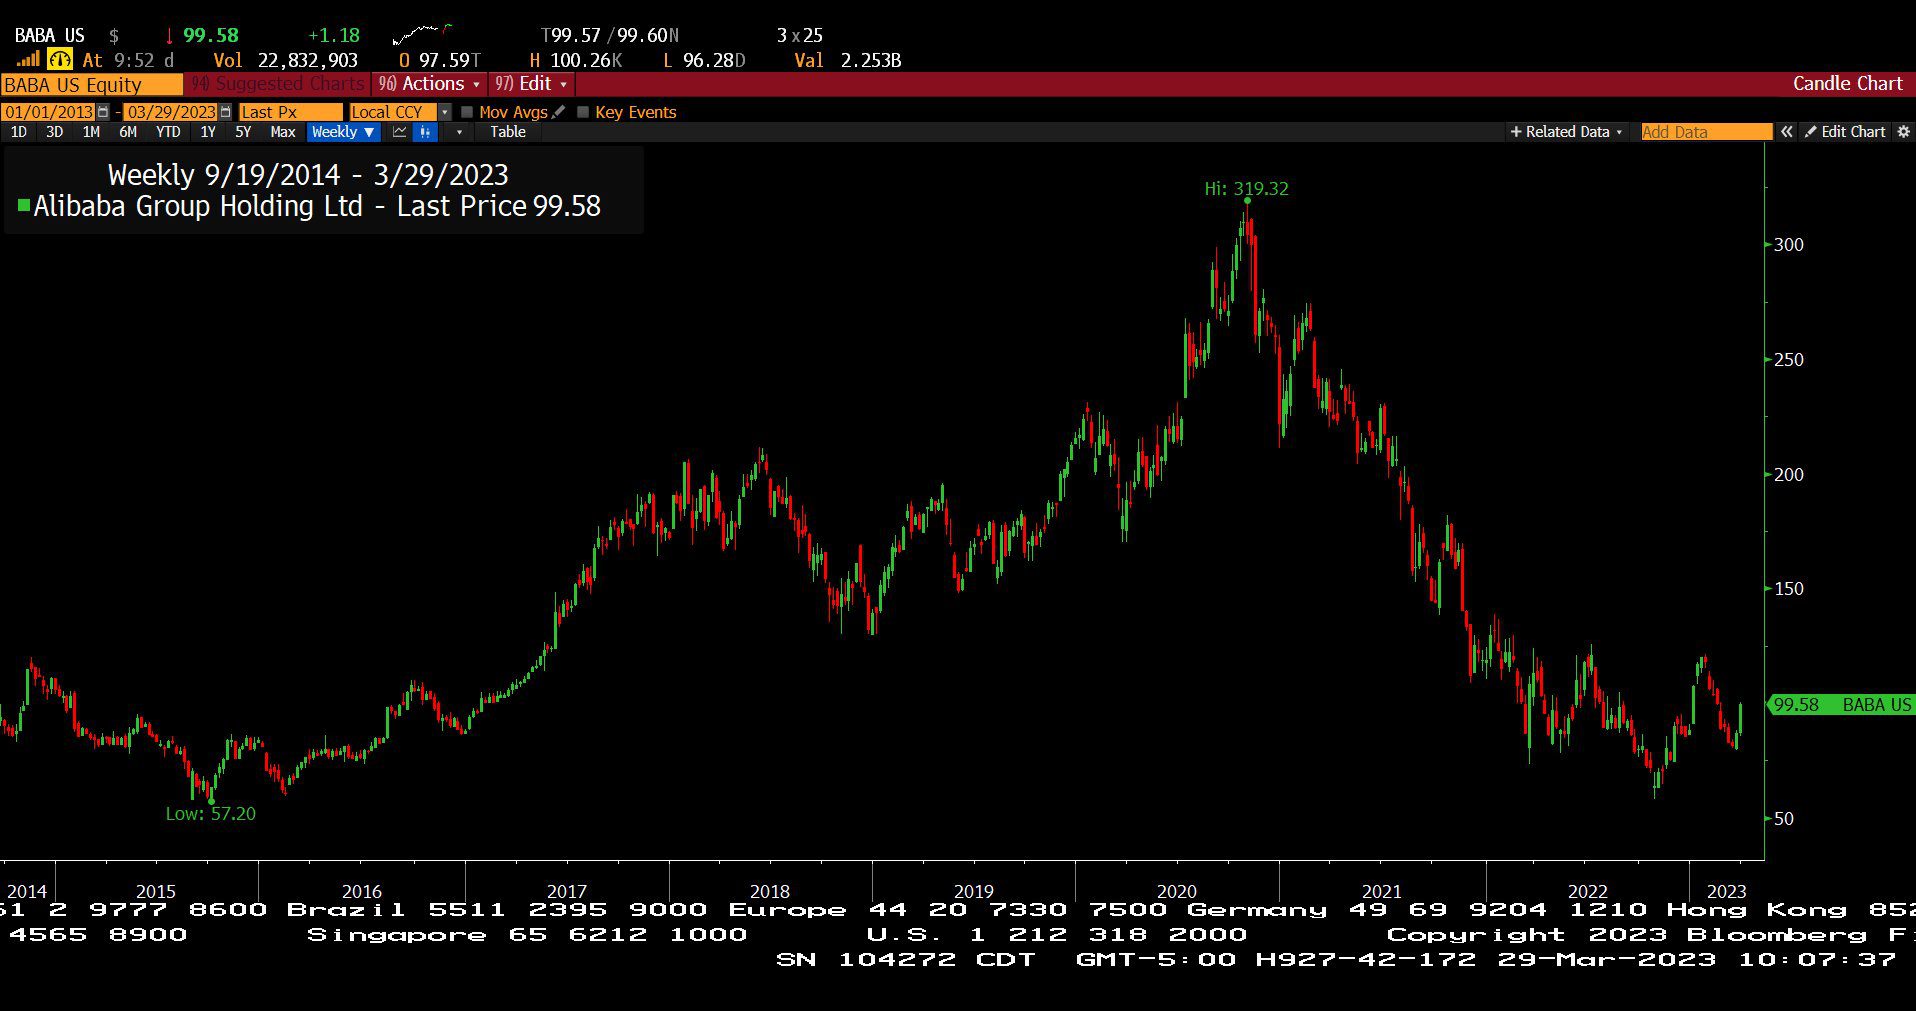Select the Max range tab

coord(283,132)
